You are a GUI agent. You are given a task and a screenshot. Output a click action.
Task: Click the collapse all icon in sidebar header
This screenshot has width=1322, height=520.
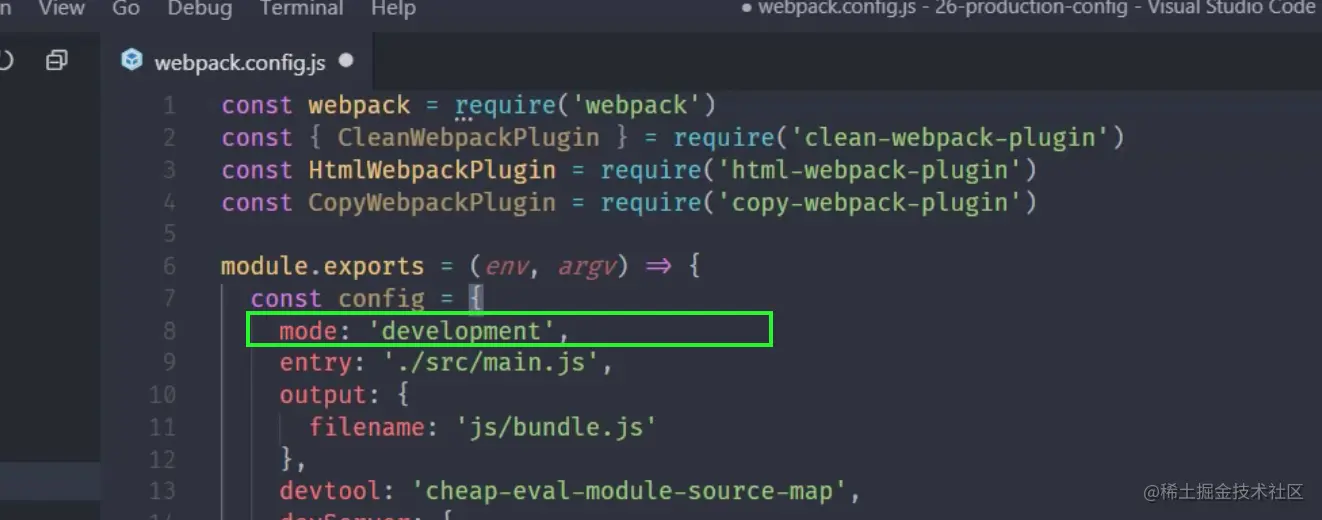pos(57,61)
